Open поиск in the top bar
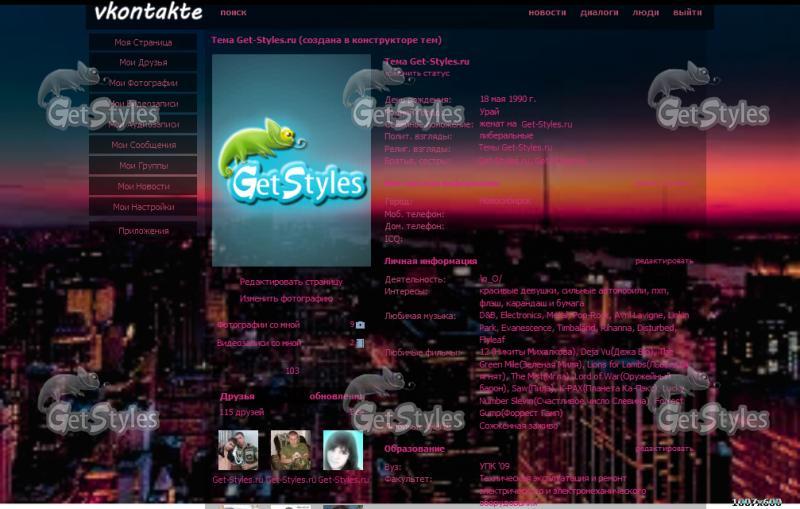This screenshot has width=800, height=509. 233,12
